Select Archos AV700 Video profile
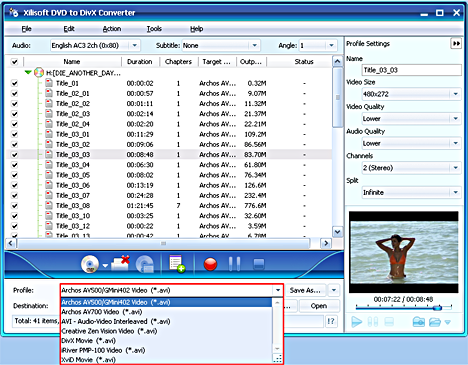Viewport: 468px width, 365px height. click(x=166, y=312)
